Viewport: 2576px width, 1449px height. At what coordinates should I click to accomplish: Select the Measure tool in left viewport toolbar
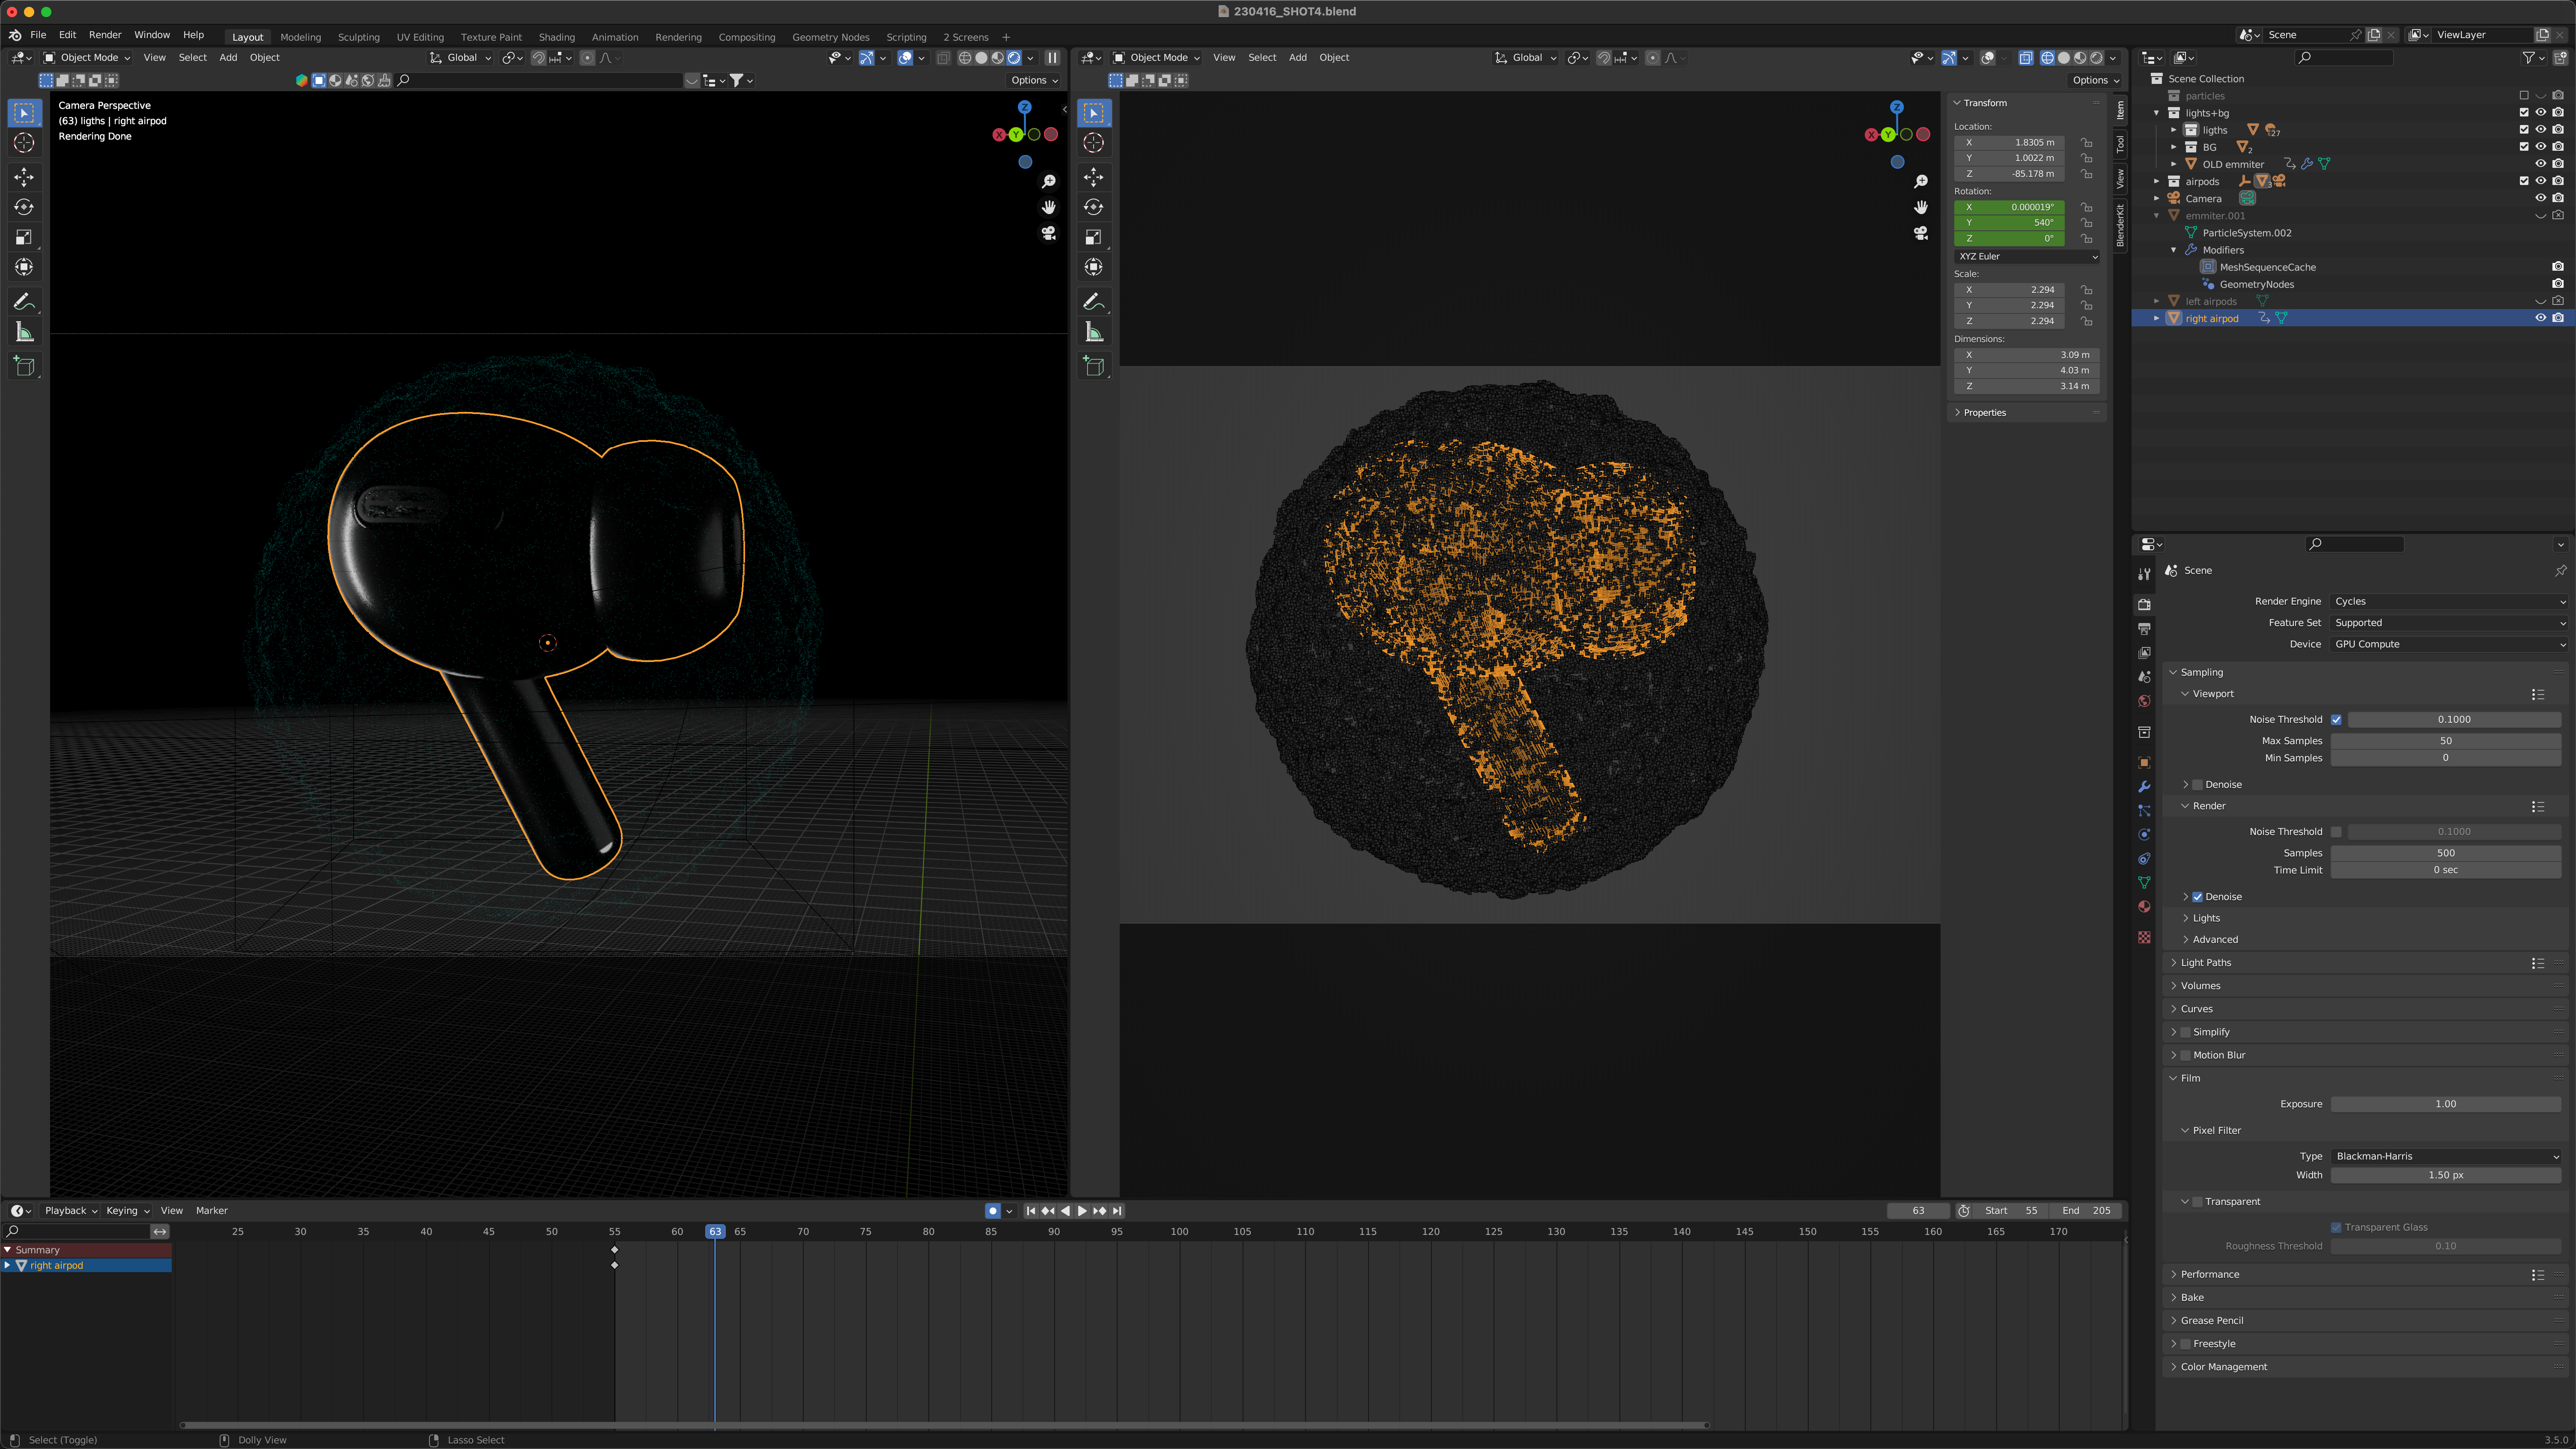(24, 332)
